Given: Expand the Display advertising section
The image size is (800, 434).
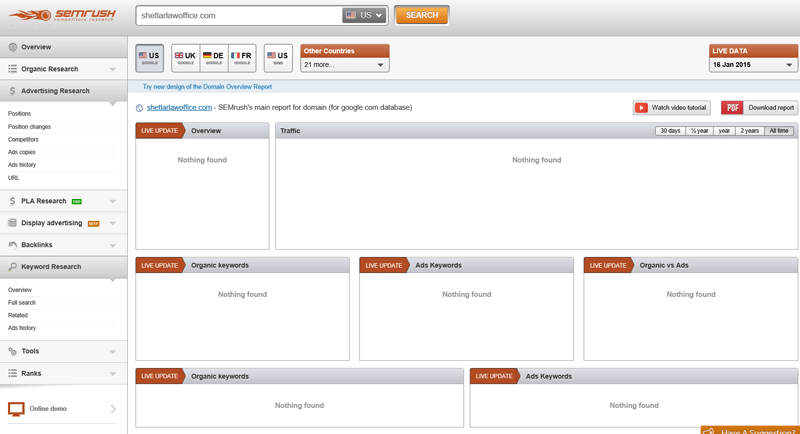Looking at the screenshot, I should [x=113, y=223].
